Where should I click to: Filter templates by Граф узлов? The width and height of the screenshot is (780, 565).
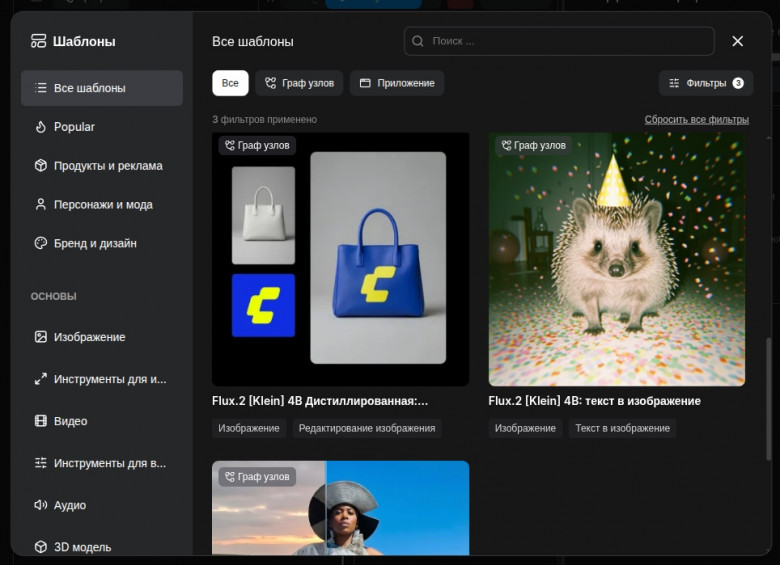(x=299, y=83)
